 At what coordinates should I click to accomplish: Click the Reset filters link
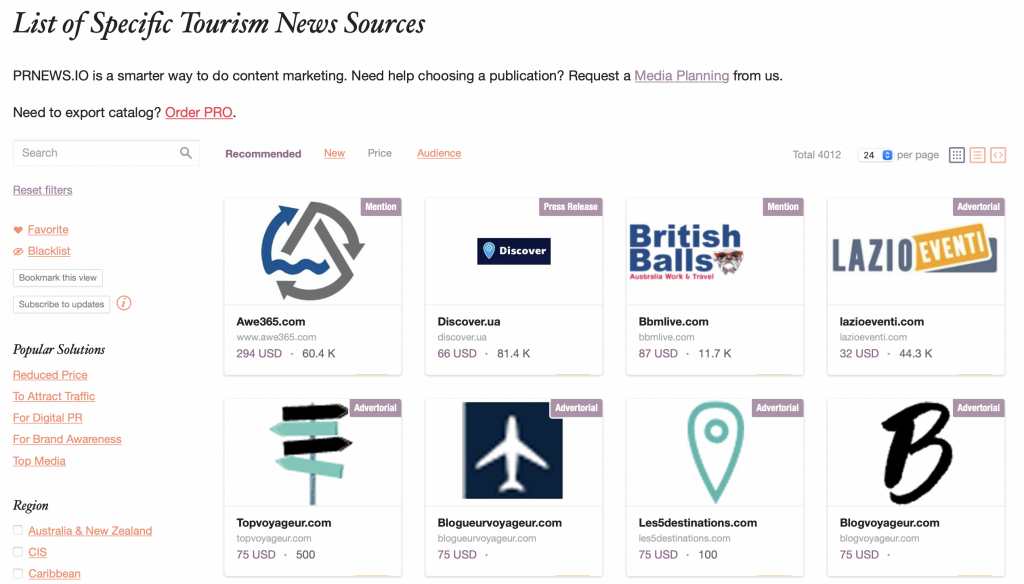click(42, 190)
